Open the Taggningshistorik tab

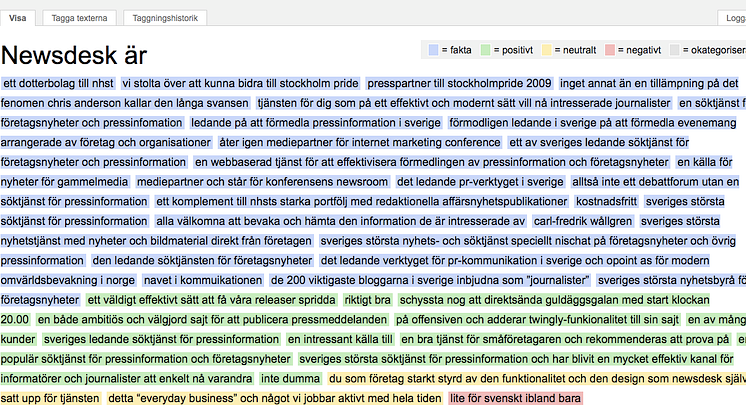click(x=165, y=18)
